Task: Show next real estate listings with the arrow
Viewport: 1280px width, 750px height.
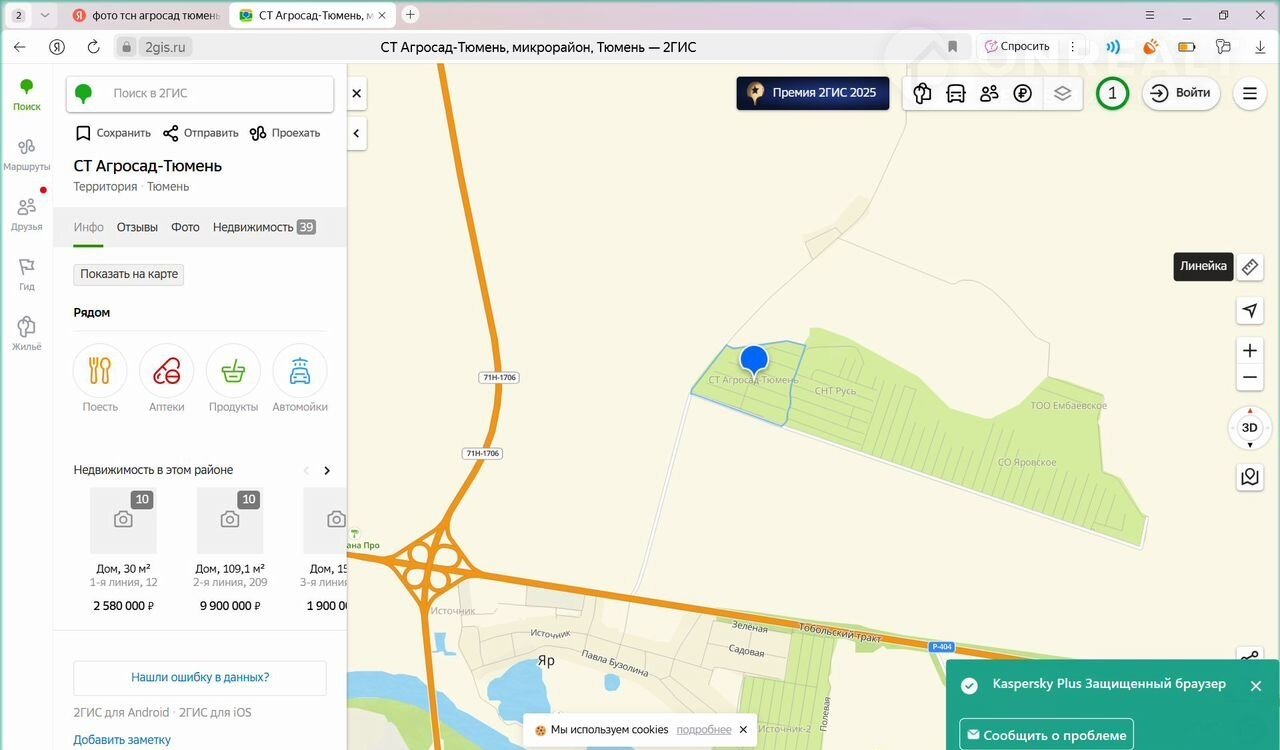Action: [327, 470]
